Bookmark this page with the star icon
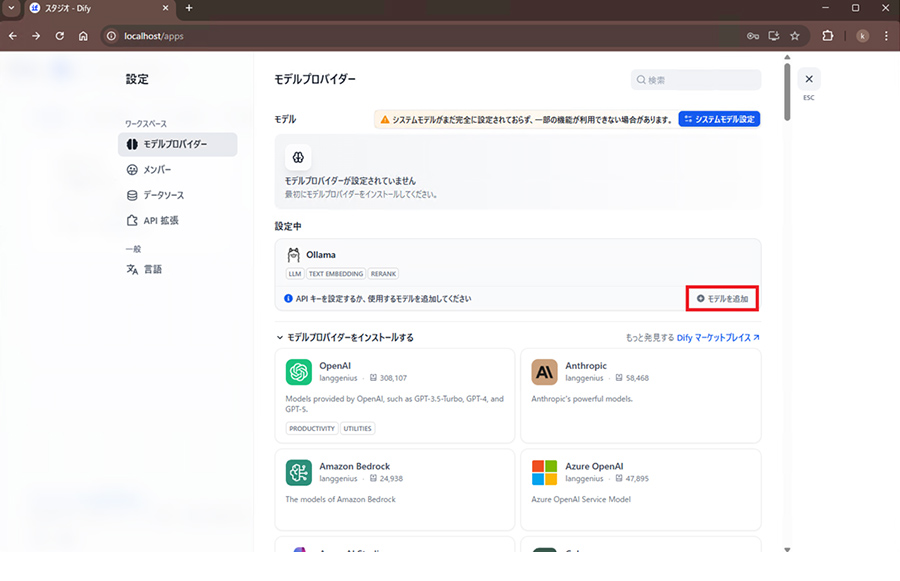Viewport: 900px width, 581px height. pos(795,36)
